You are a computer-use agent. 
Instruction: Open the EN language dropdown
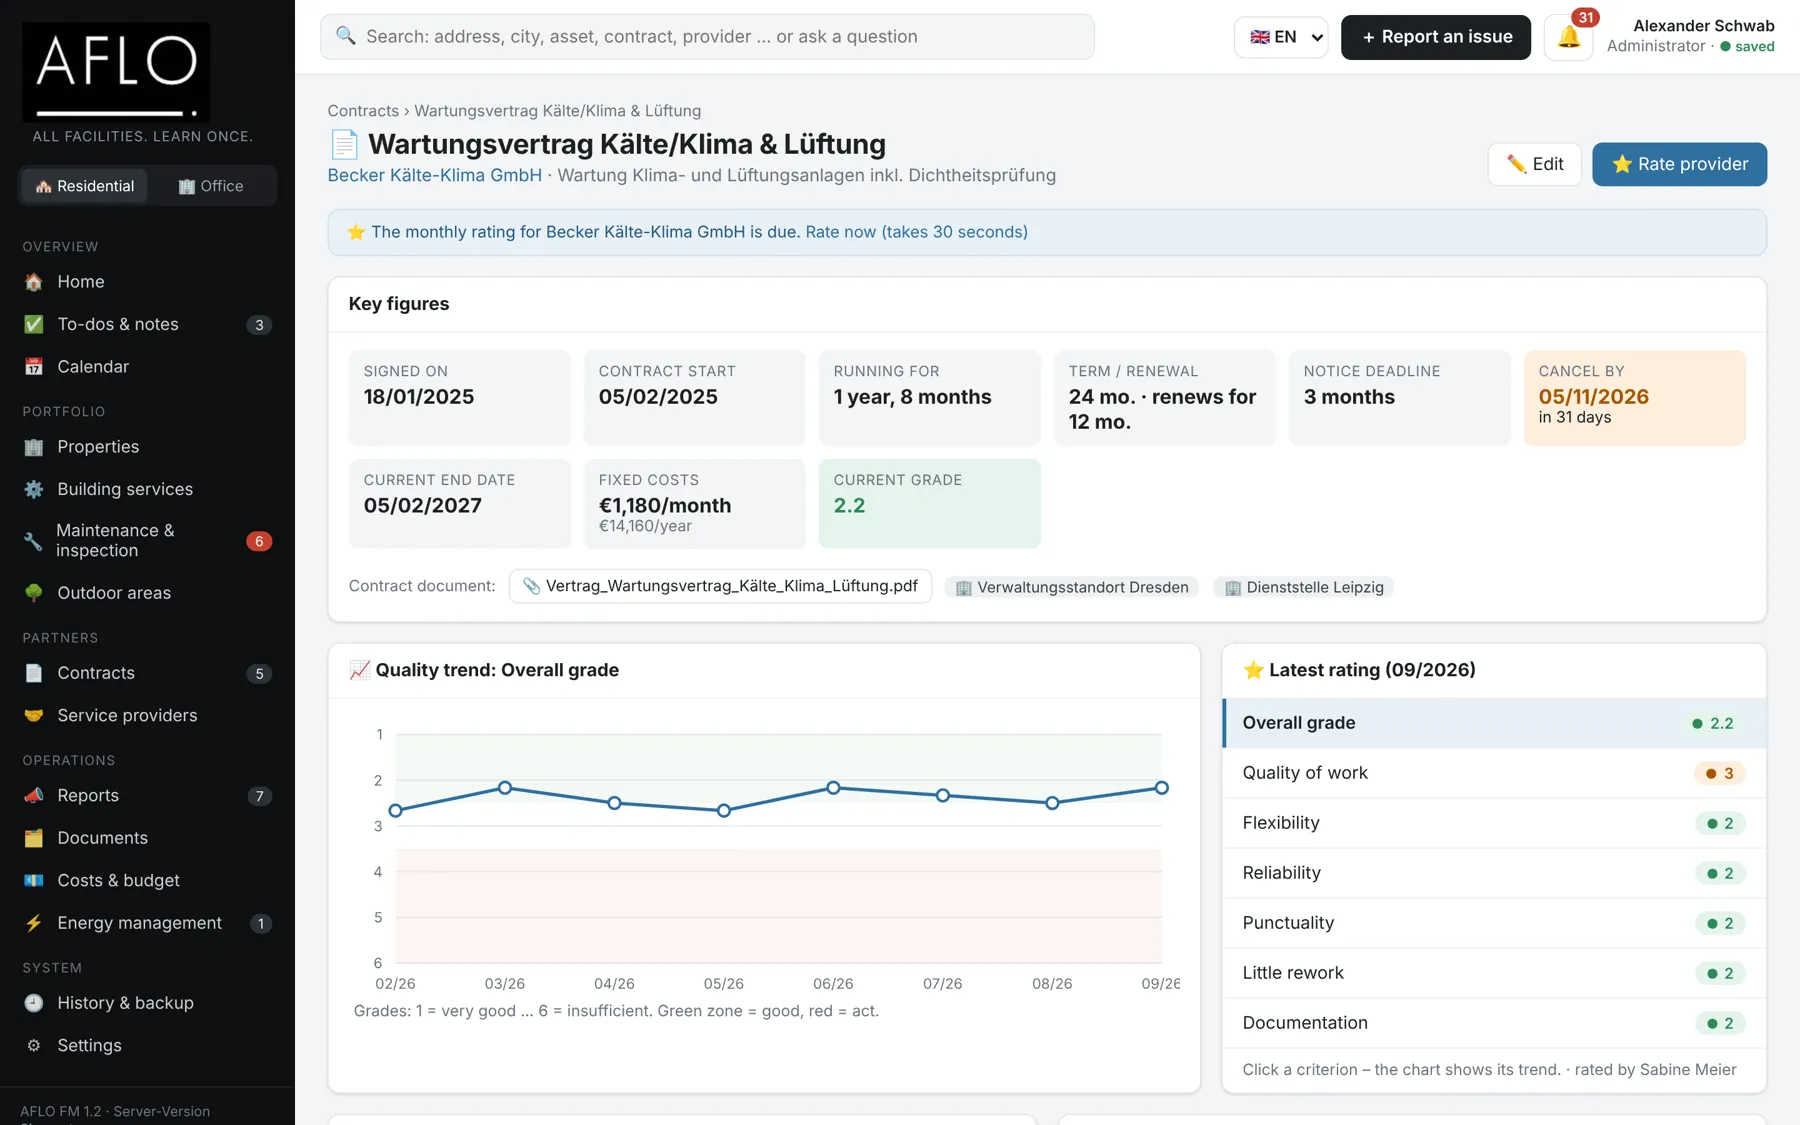point(1281,37)
